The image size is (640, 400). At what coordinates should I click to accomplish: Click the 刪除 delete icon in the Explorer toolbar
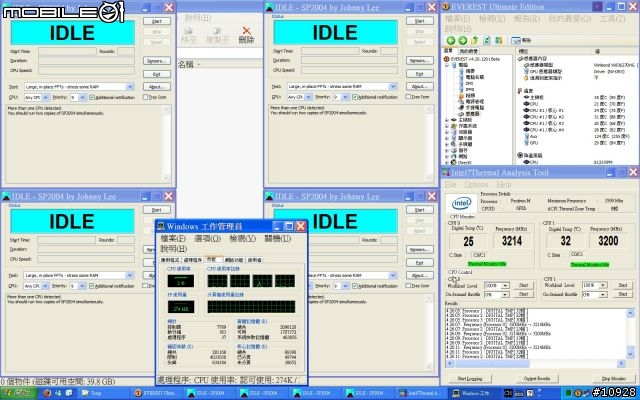(x=246, y=35)
